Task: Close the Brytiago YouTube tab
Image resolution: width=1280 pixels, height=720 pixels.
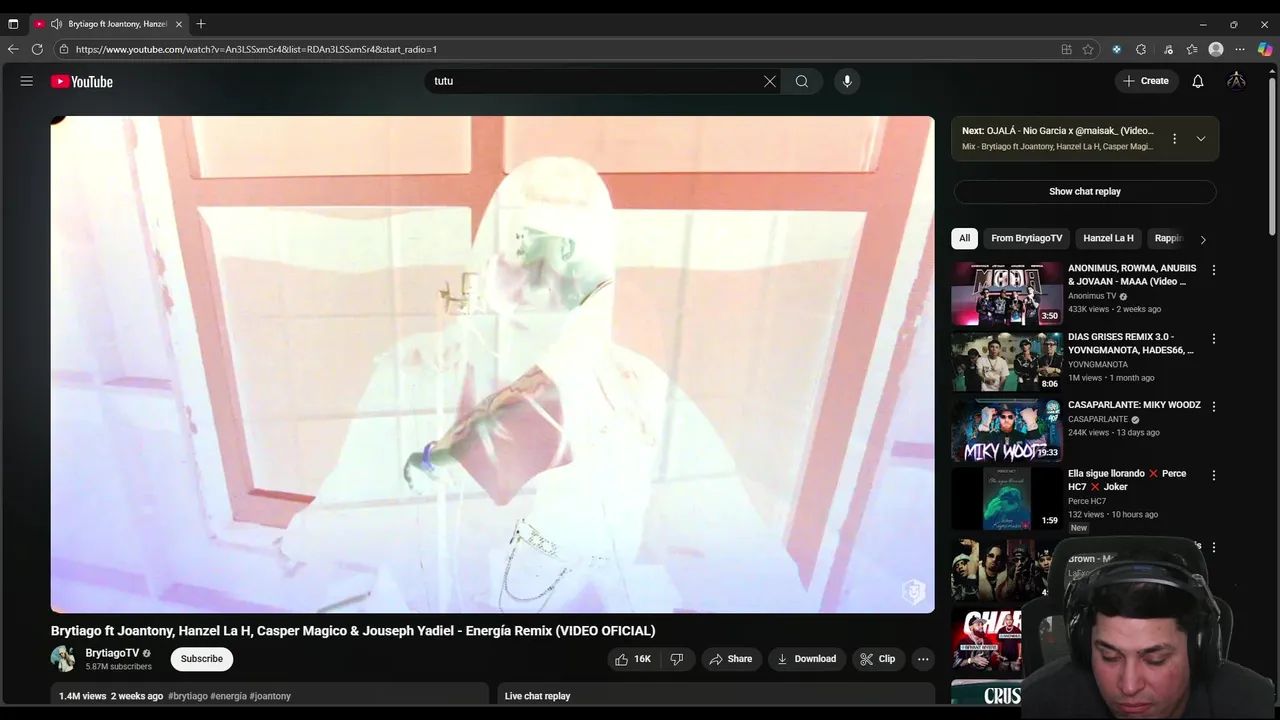Action: (179, 24)
